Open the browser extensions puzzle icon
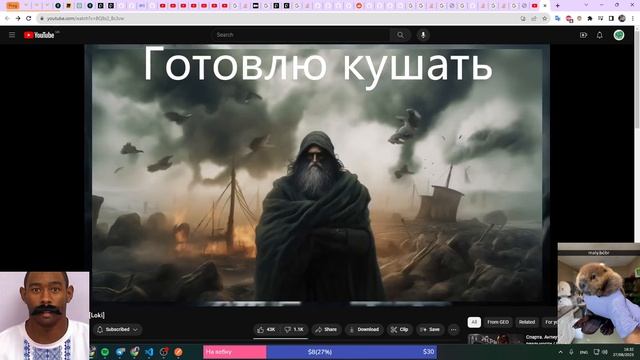Image resolution: width=640 pixels, height=360 pixels. (590, 18)
